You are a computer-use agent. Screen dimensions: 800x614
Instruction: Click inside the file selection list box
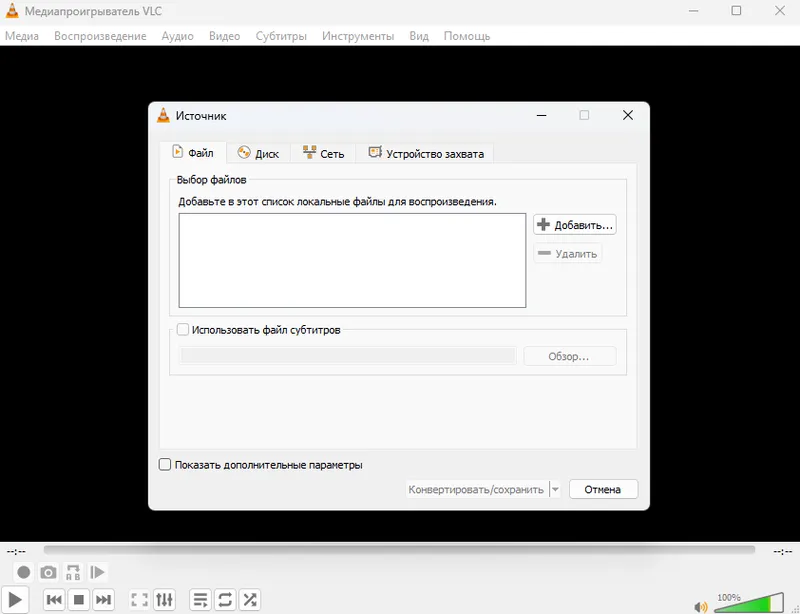[352, 260]
